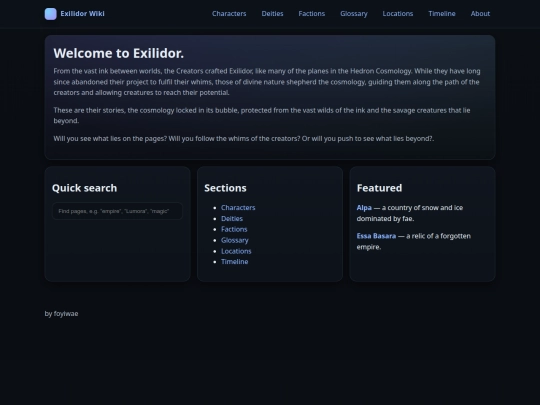
Task: Click paragraph starting 'These are their stories'
Action: tap(262, 115)
